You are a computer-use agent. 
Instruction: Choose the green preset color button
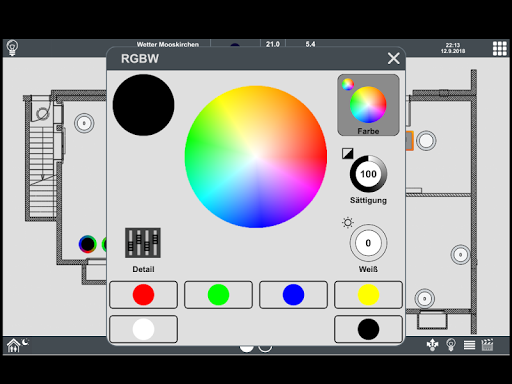pos(218,295)
